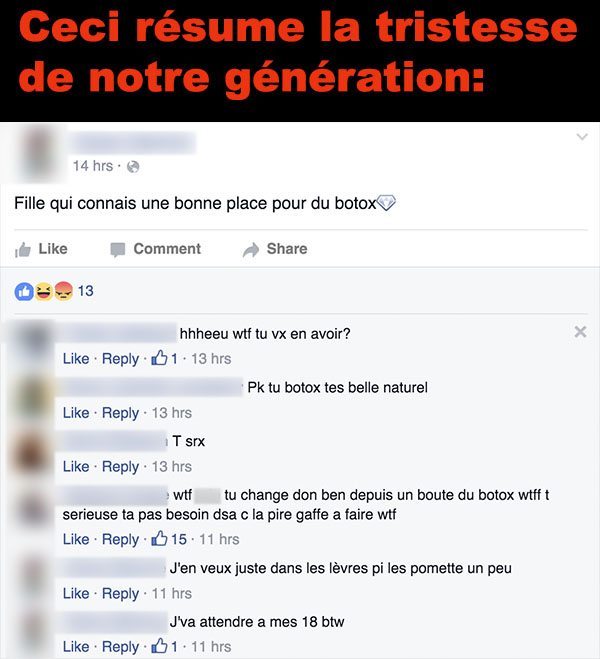This screenshot has width=600, height=659.
Task: Click the public globe privacy icon
Action: click(133, 167)
